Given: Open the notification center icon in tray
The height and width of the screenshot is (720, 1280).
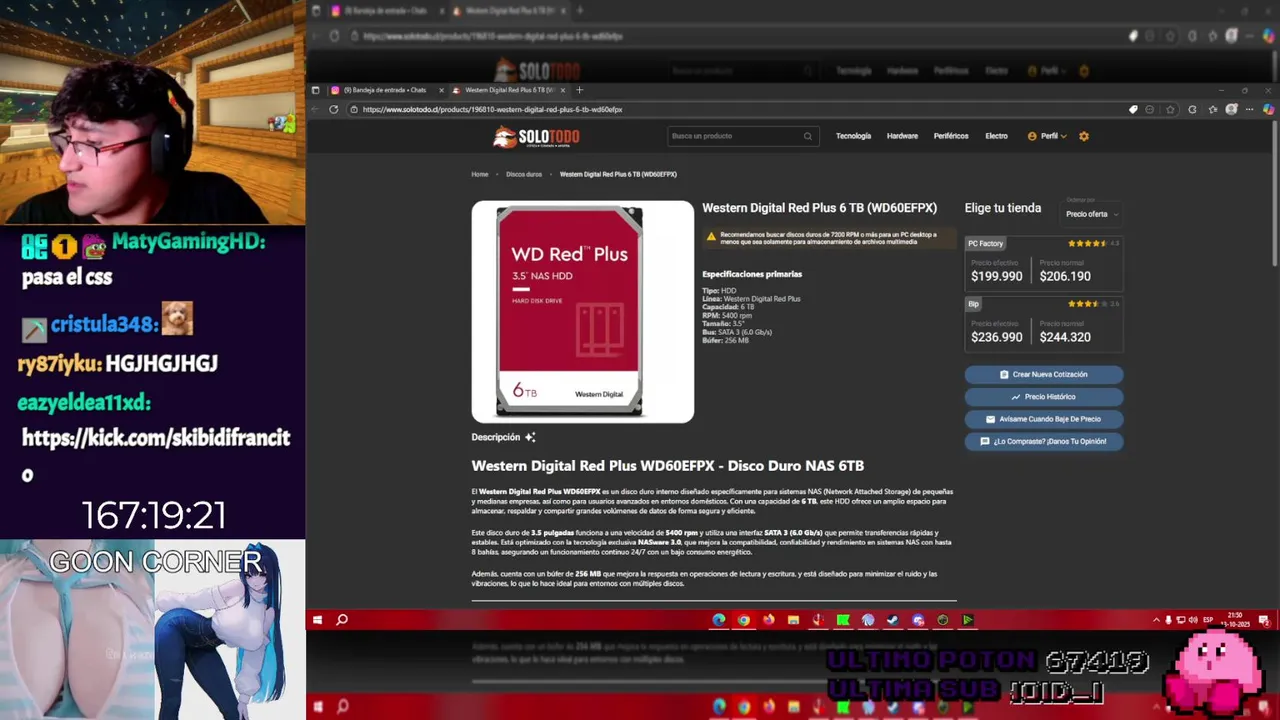Looking at the screenshot, I should (x=1264, y=620).
